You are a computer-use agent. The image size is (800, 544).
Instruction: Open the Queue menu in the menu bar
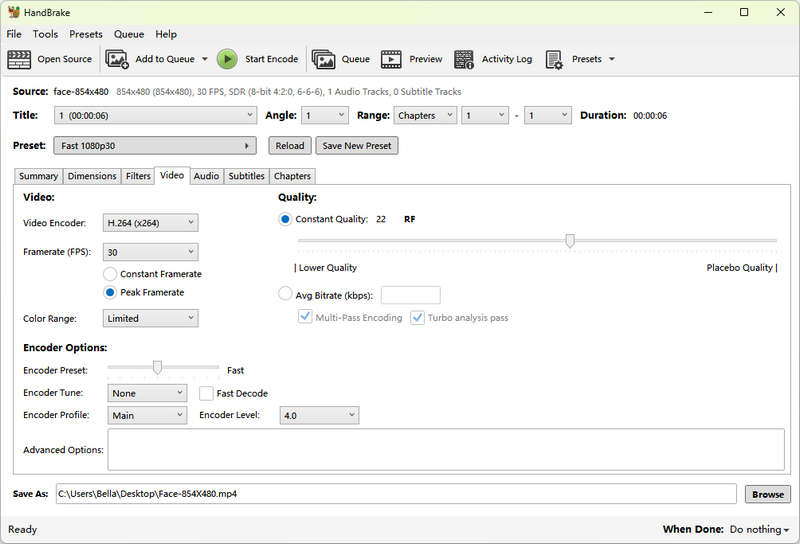[x=129, y=34]
